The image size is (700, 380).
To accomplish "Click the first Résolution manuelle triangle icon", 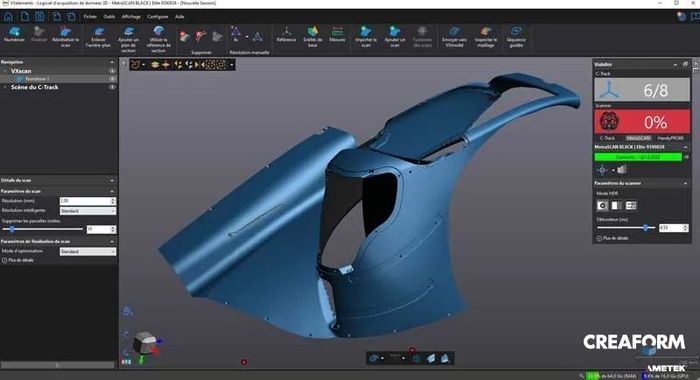I will coord(235,34).
